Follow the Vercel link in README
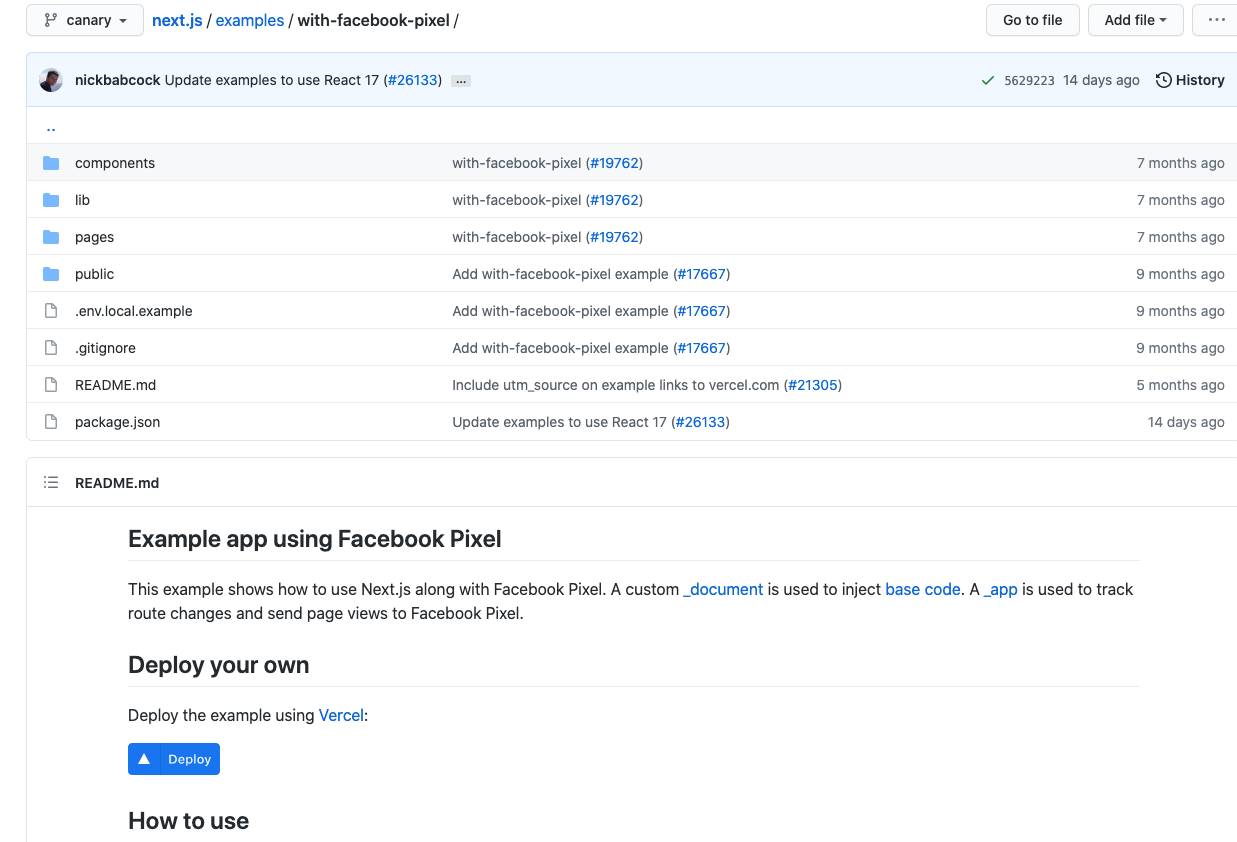The height and width of the screenshot is (842, 1237). pyautogui.click(x=341, y=715)
